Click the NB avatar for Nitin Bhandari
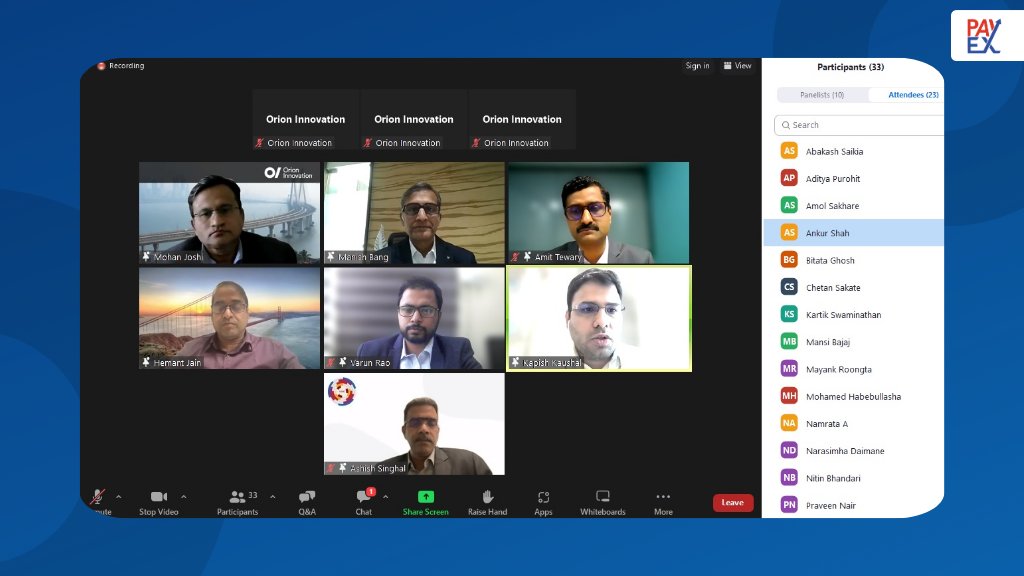Image resolution: width=1024 pixels, height=576 pixels. 789,477
